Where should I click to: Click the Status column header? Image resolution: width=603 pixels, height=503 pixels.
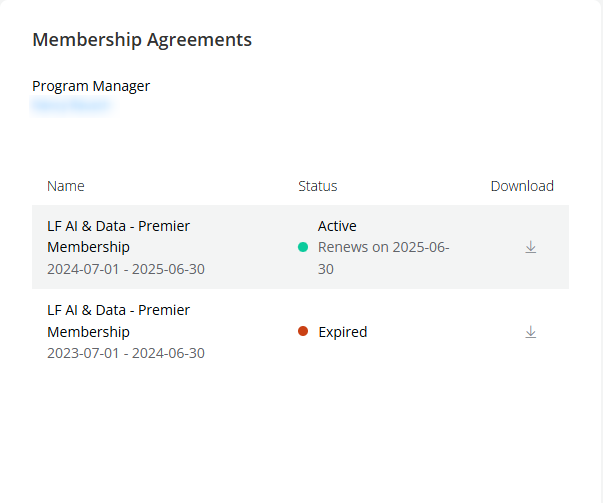point(318,186)
